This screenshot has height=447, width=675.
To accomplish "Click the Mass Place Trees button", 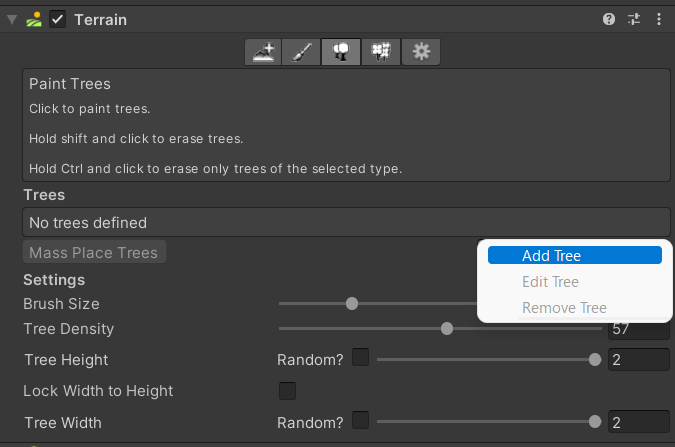I will point(94,253).
